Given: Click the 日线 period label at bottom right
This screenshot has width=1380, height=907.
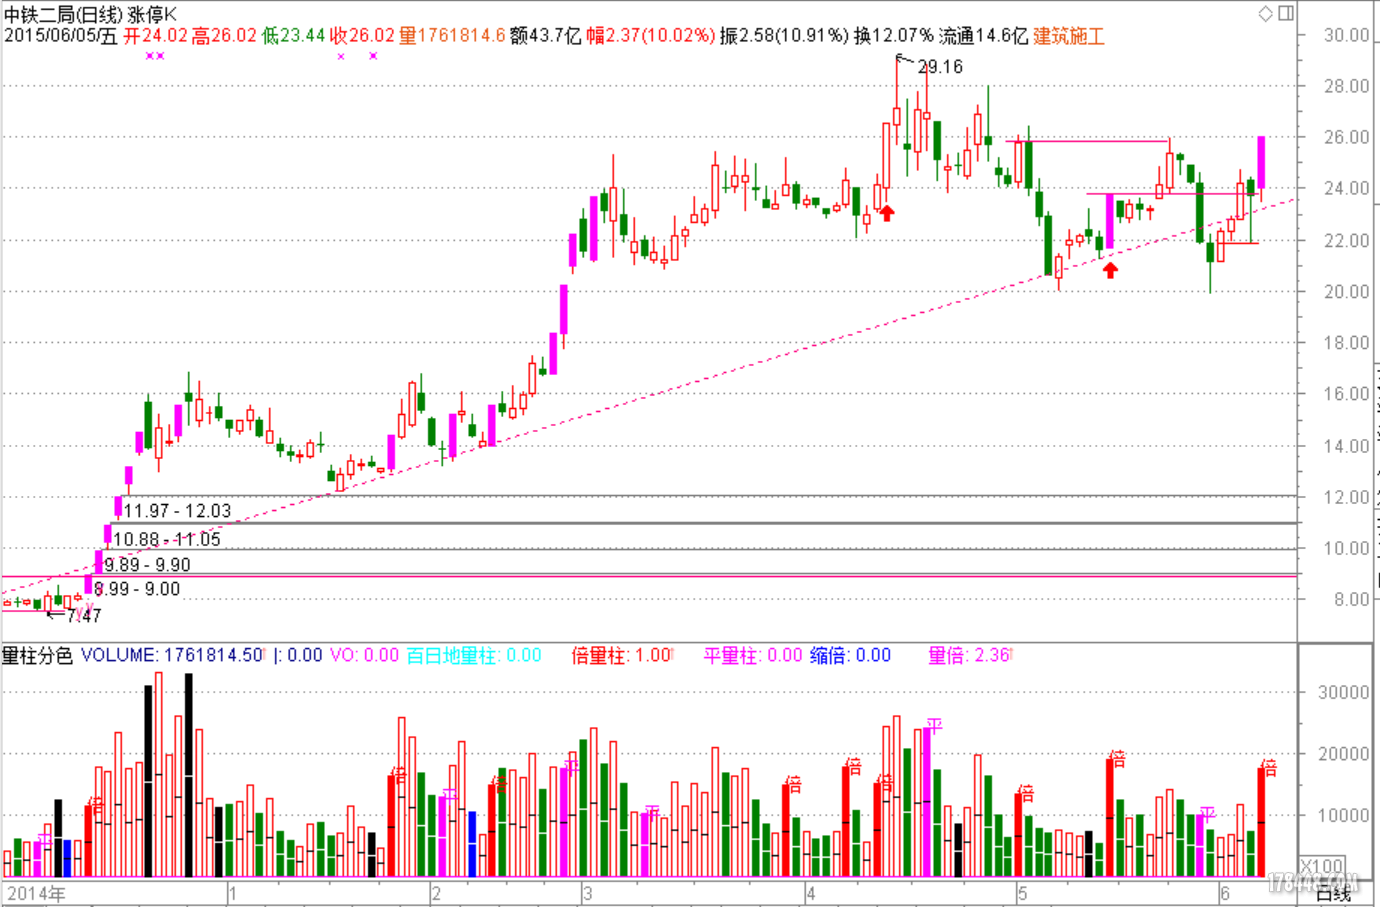Looking at the screenshot, I should [1334, 893].
